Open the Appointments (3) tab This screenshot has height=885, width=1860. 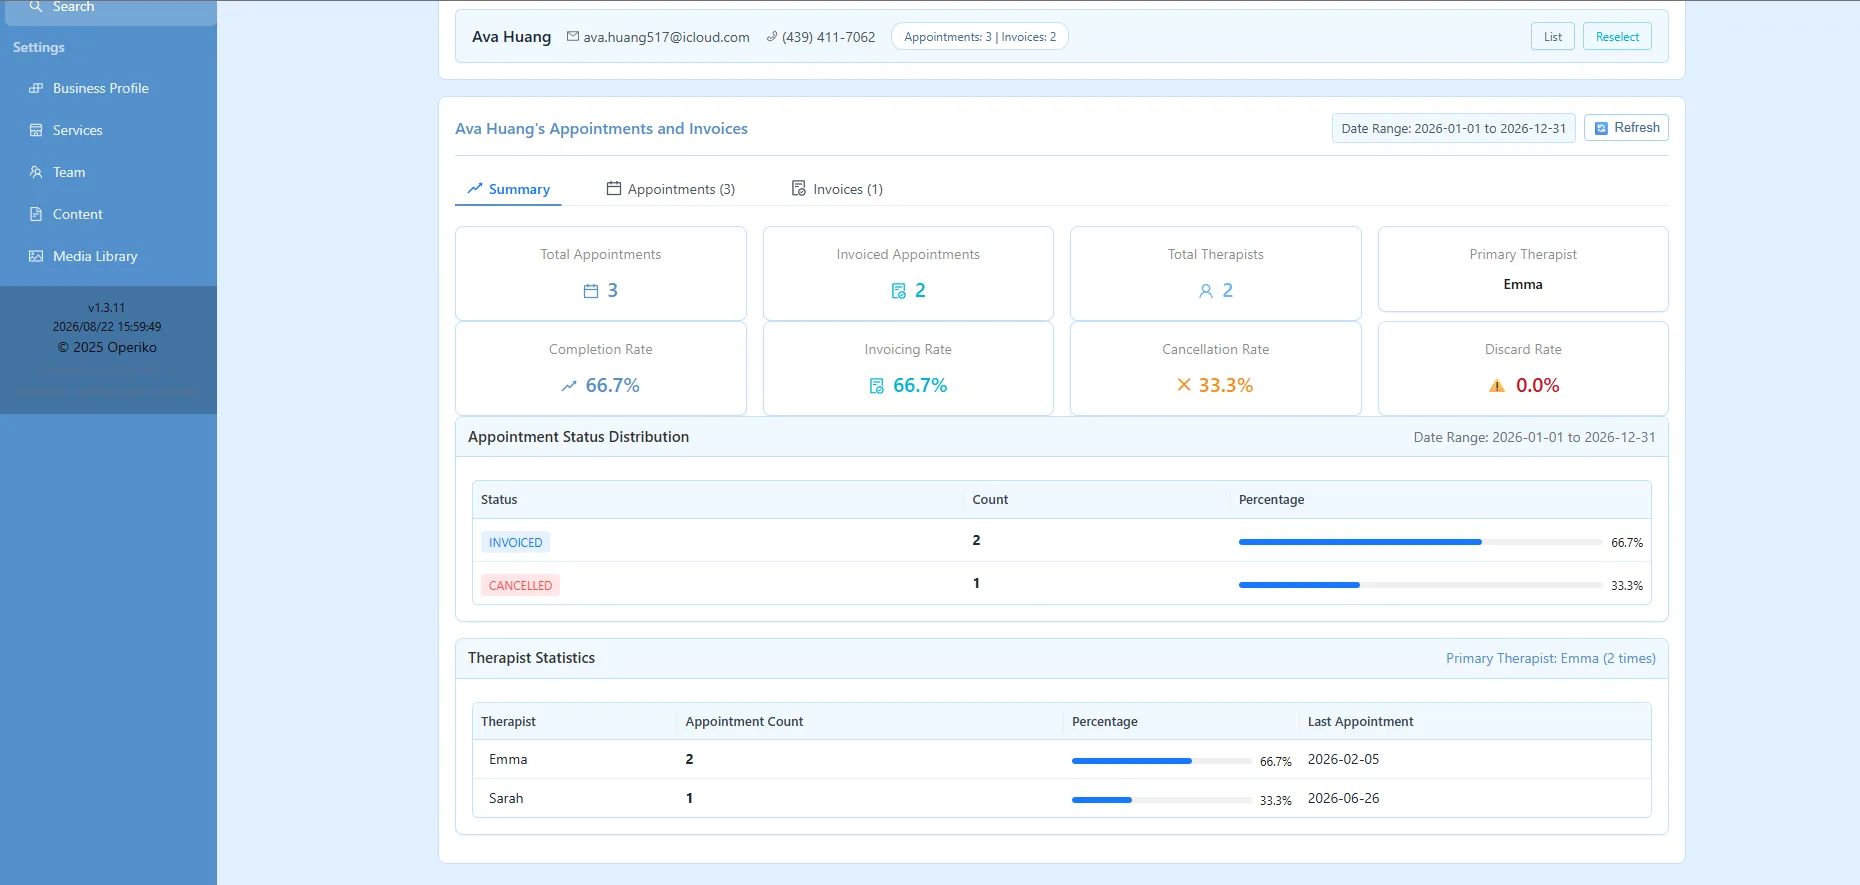click(671, 189)
